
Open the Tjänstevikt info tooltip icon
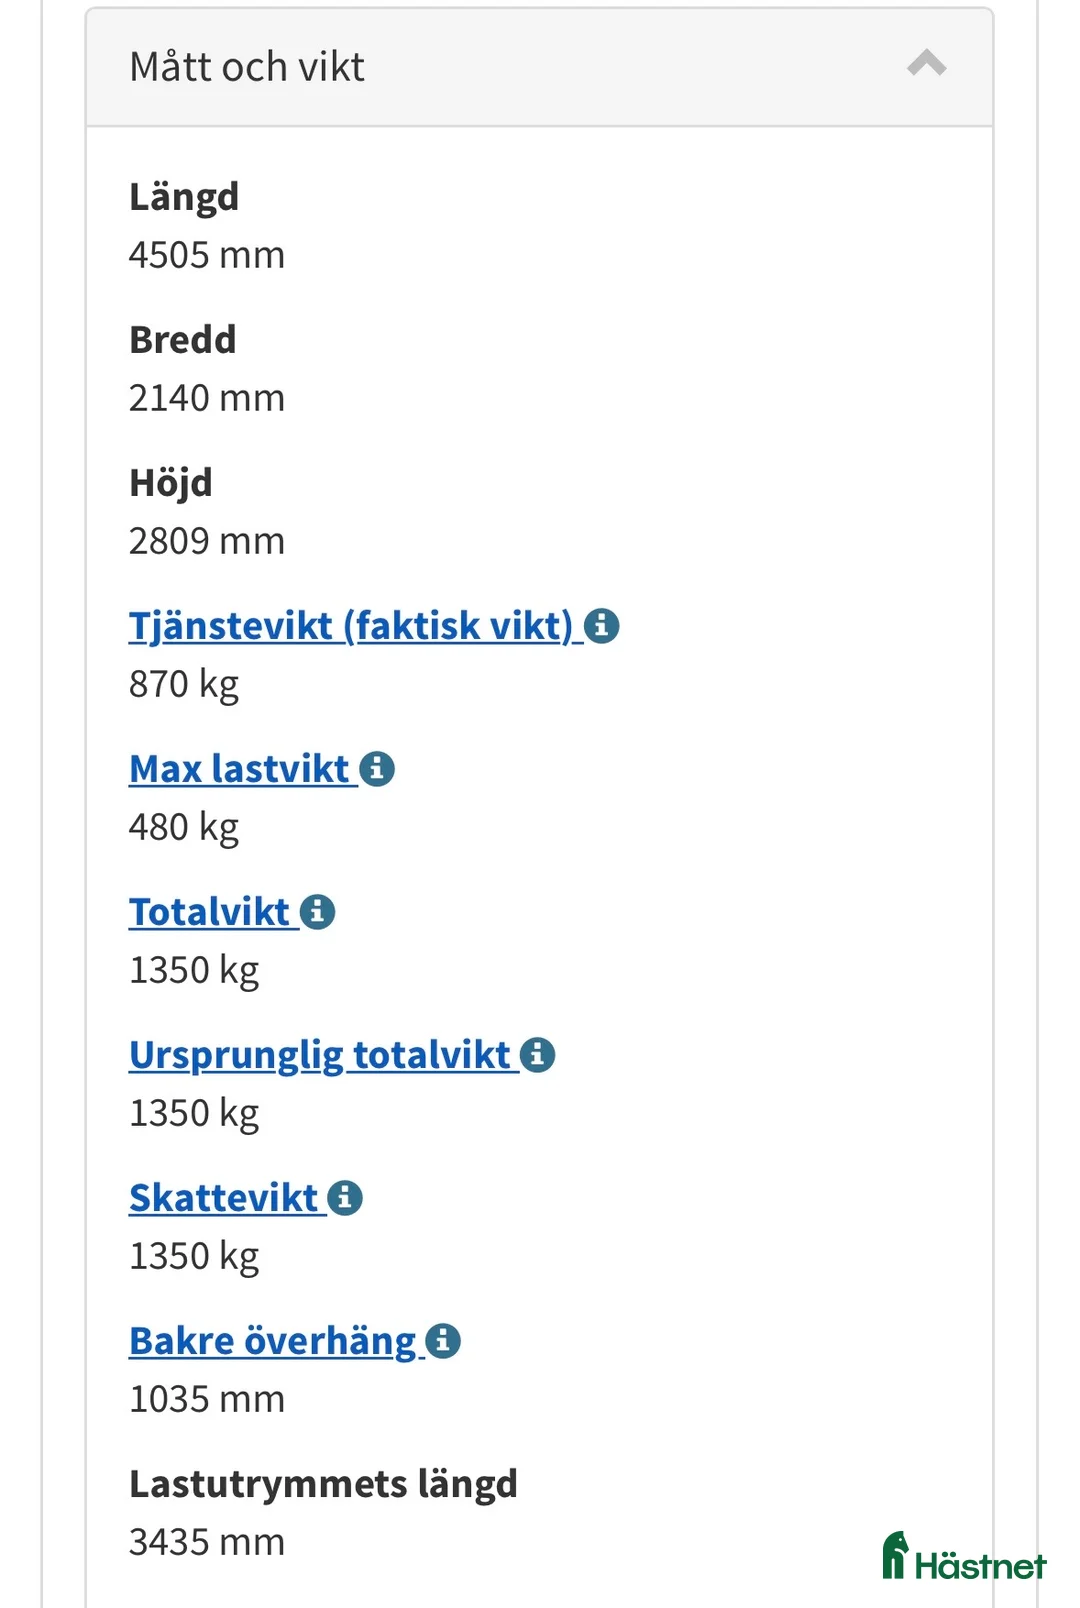coord(601,626)
